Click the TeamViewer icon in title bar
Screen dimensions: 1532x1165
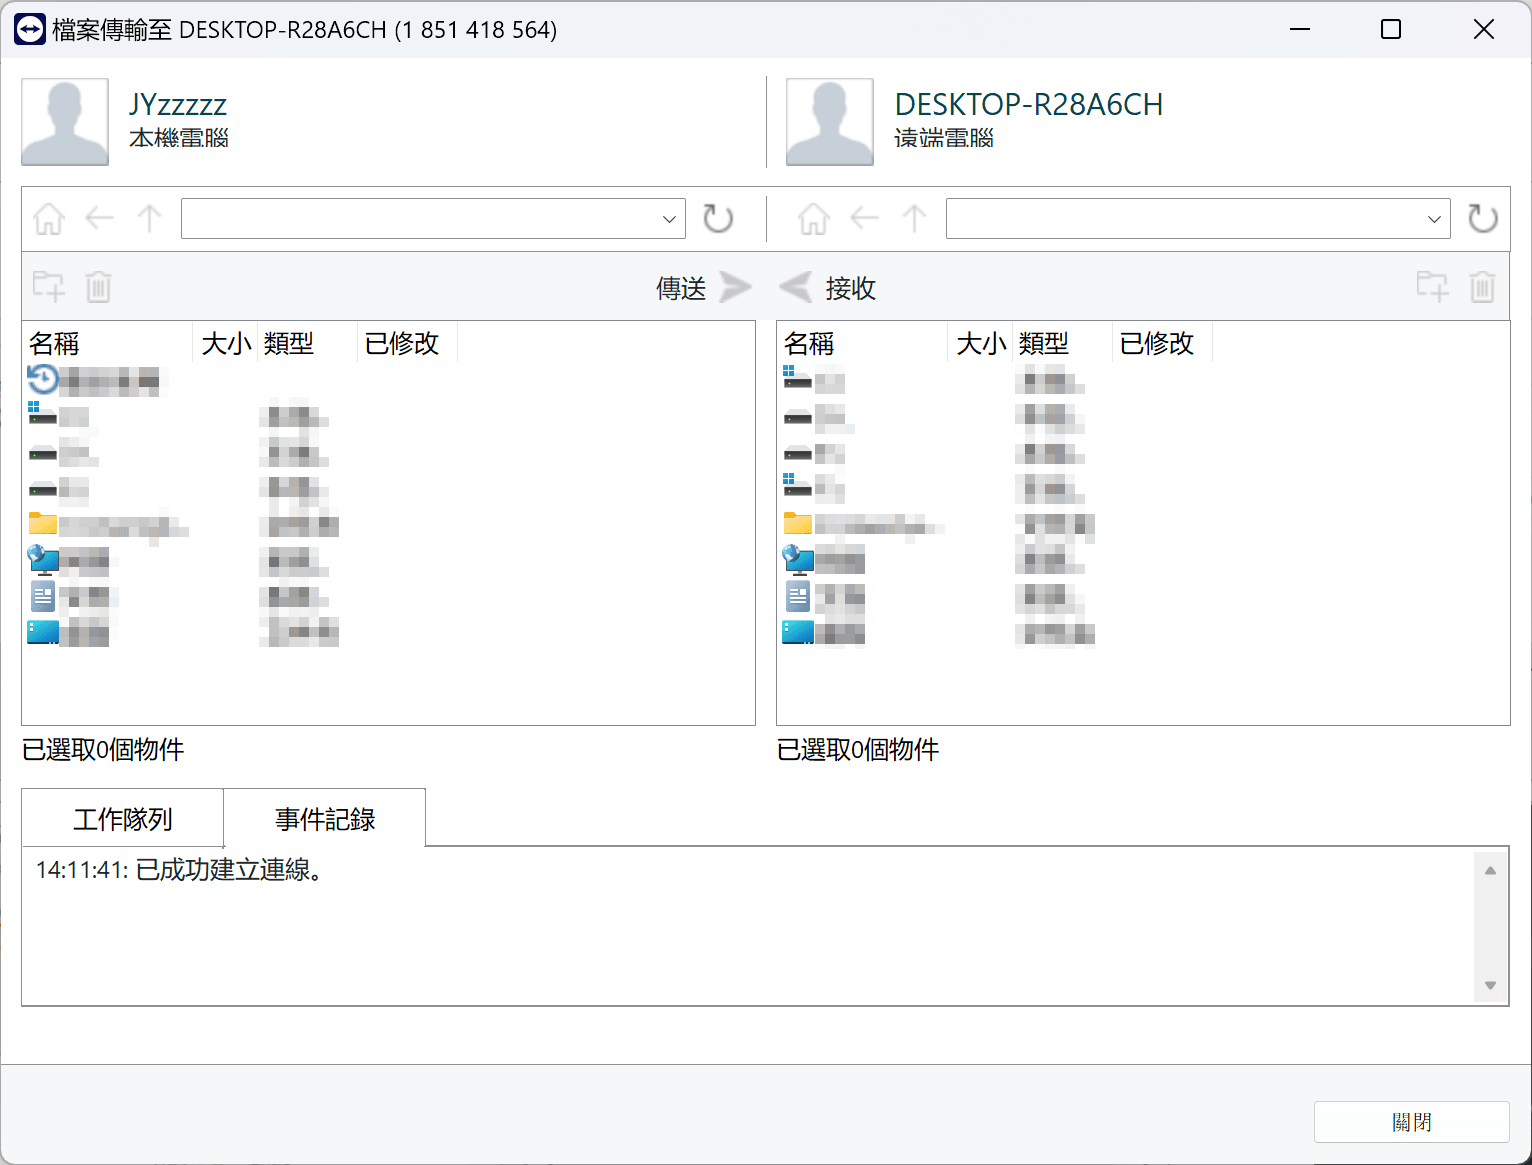tap(30, 29)
